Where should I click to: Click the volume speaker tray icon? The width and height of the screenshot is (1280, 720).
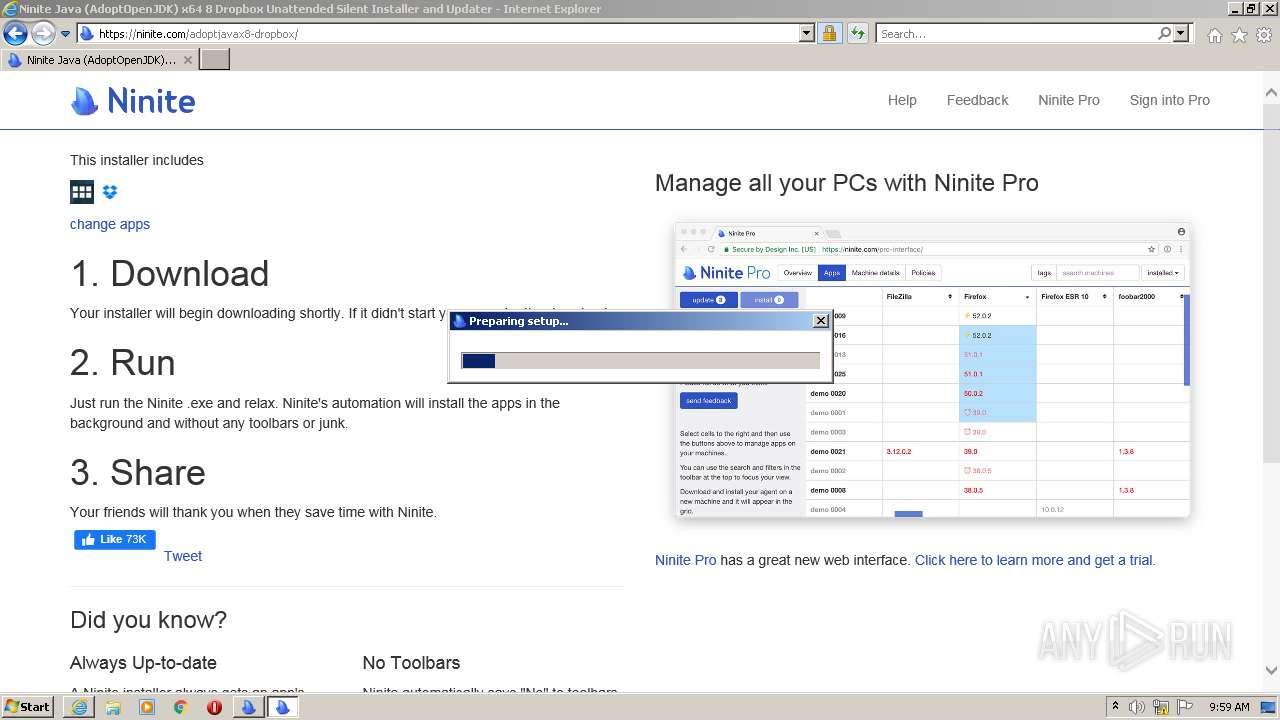tap(1137, 707)
